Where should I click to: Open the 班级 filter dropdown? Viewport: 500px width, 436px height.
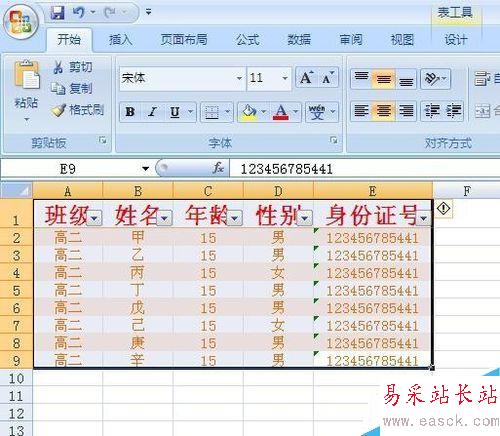94,218
